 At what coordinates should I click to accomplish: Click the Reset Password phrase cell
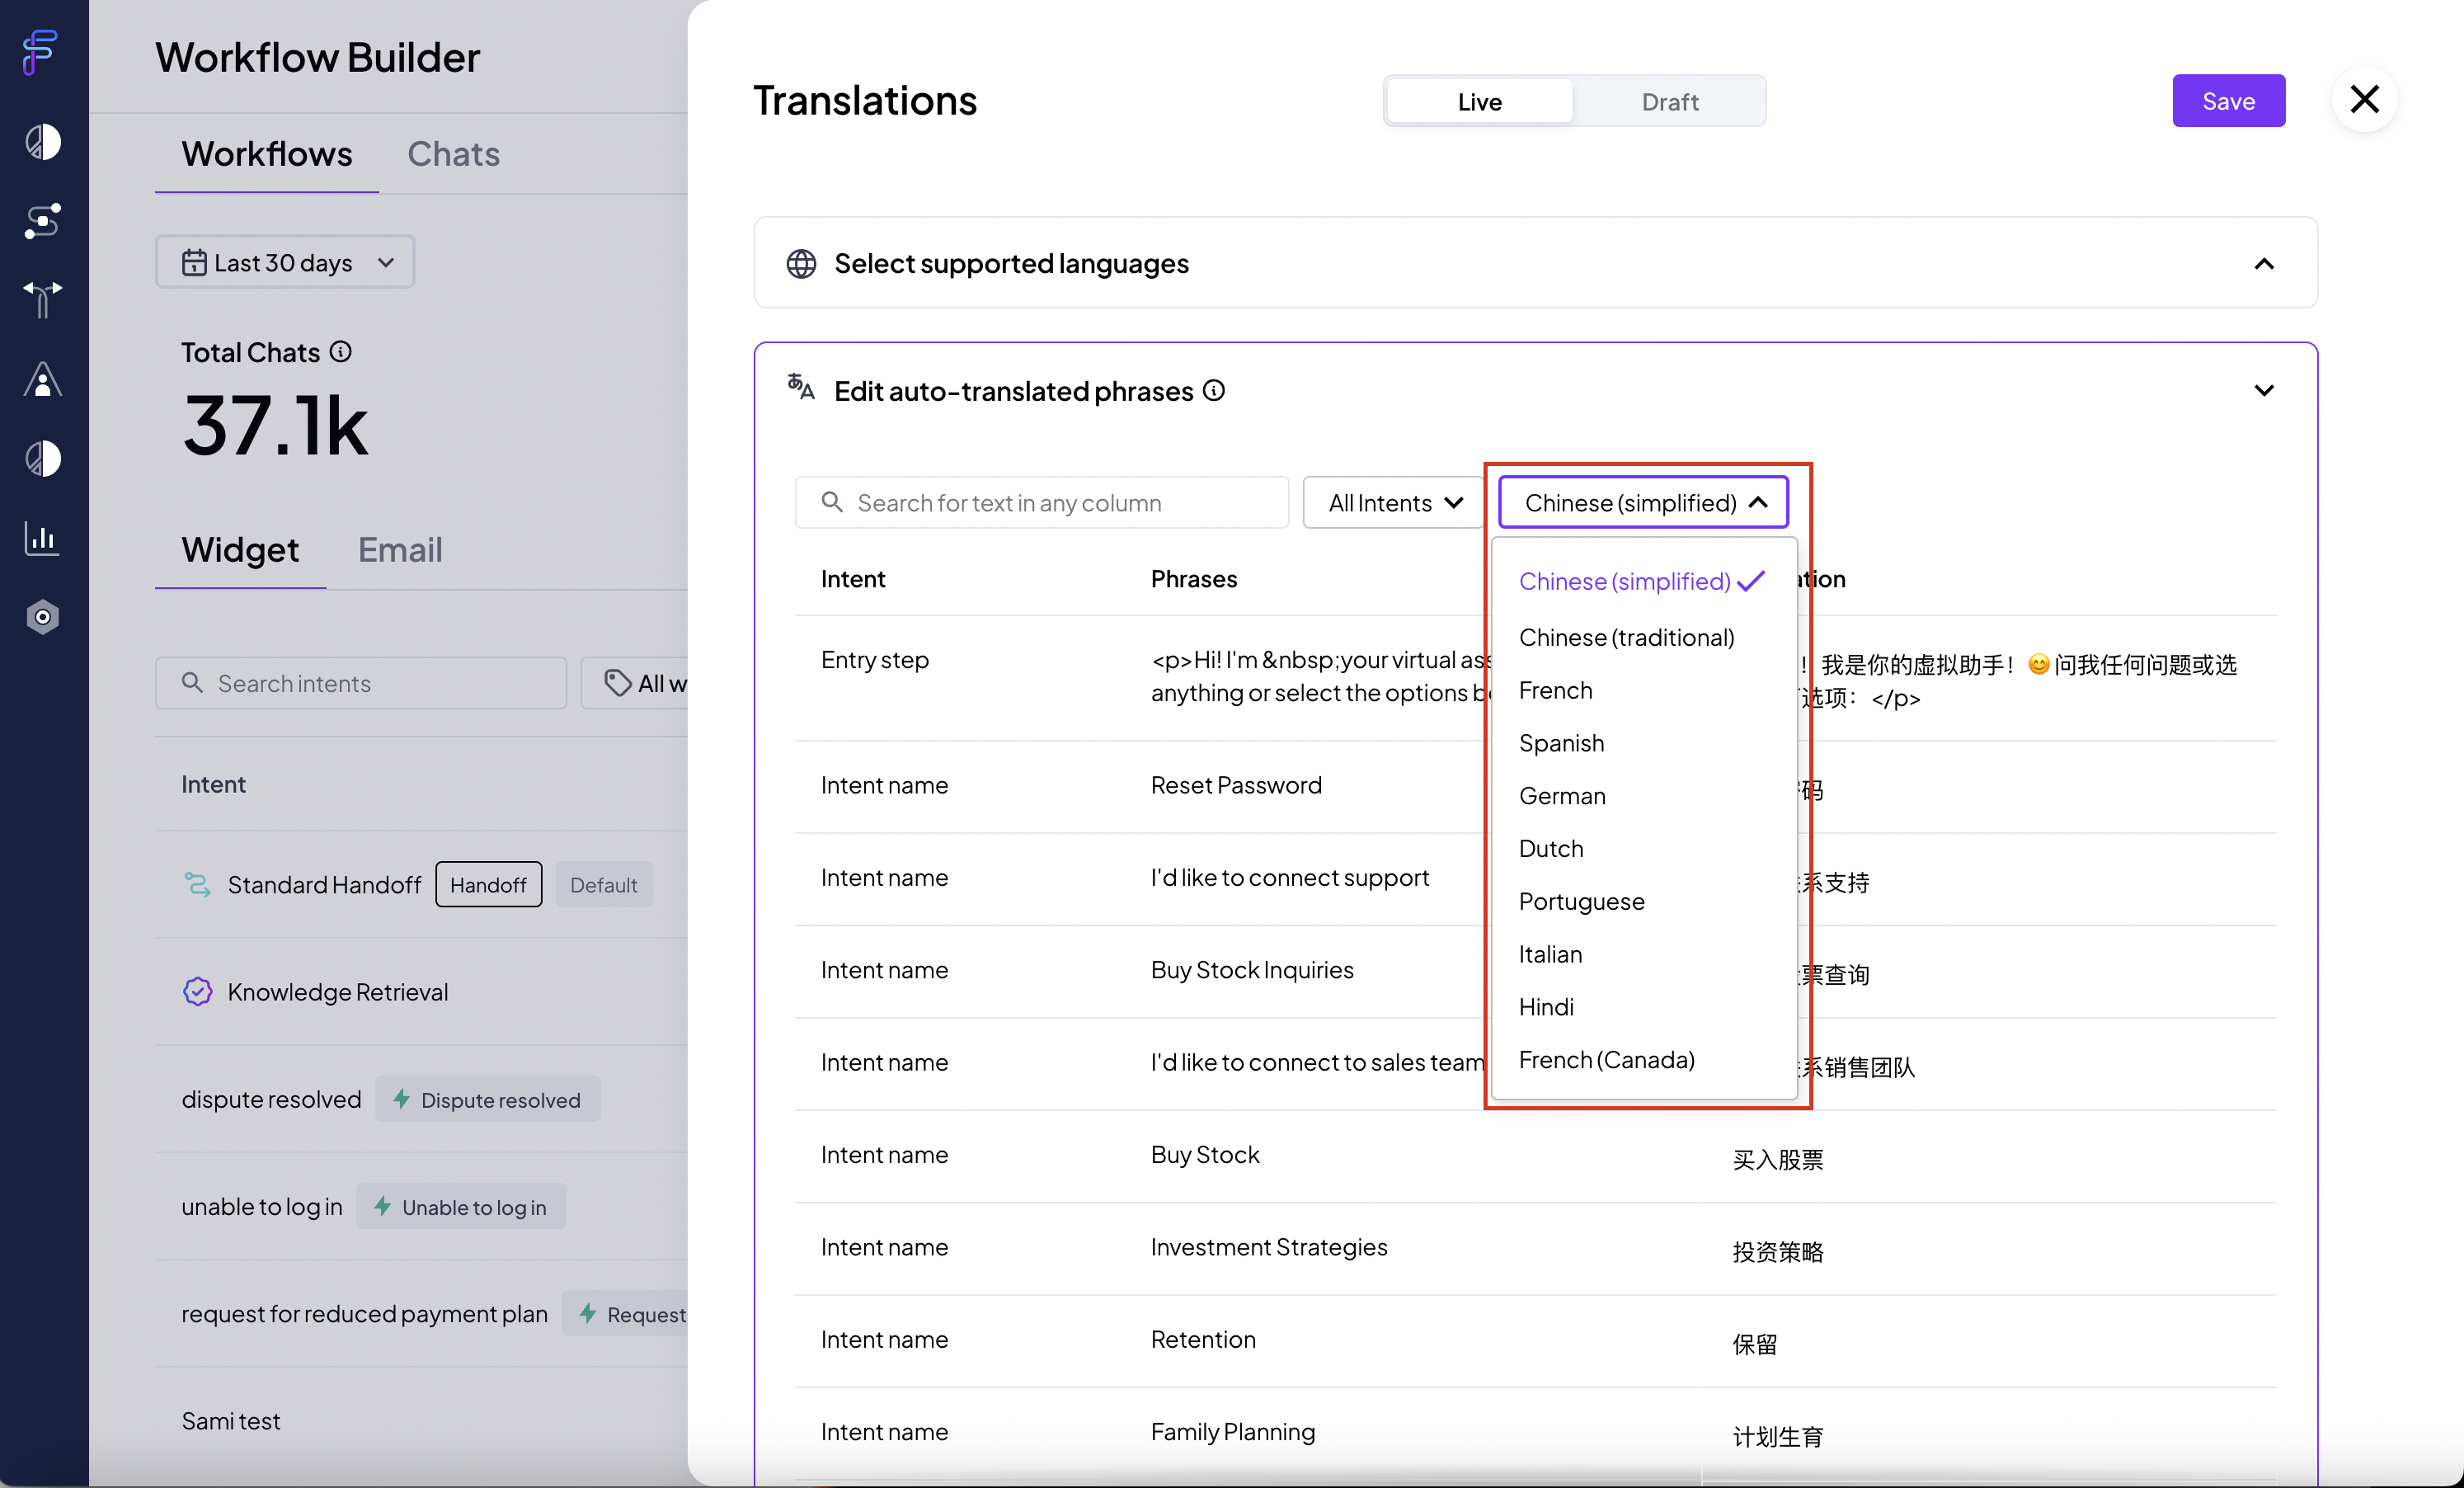click(1236, 786)
